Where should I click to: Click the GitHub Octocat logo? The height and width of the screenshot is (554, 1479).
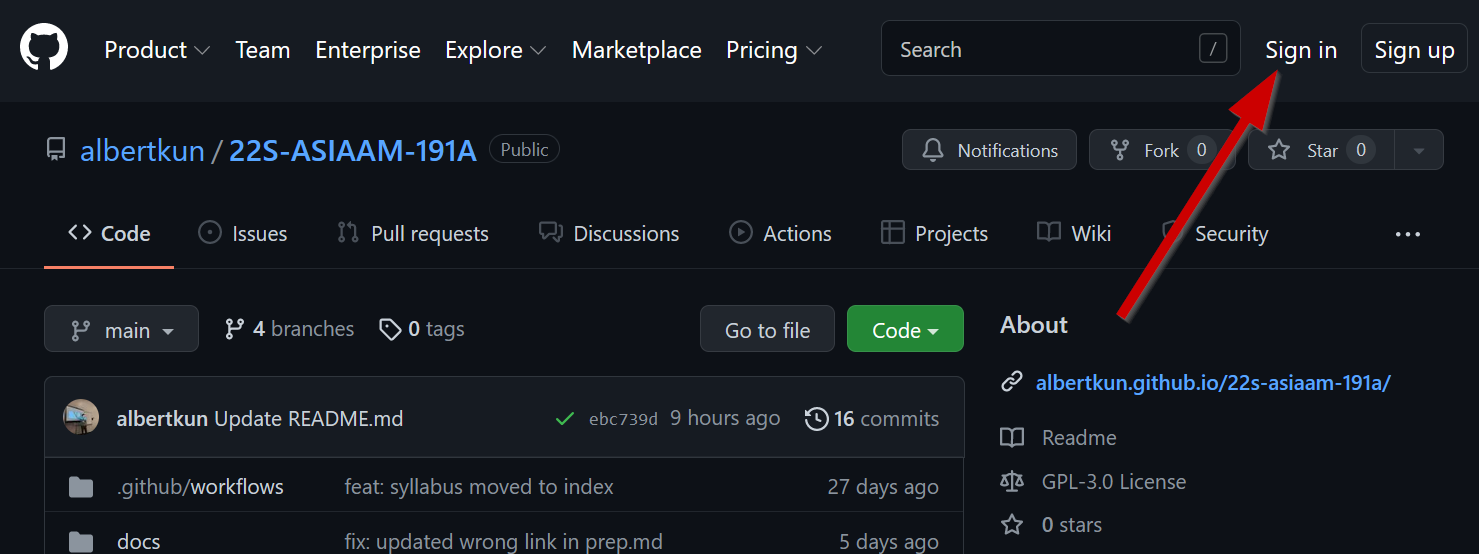coord(44,49)
